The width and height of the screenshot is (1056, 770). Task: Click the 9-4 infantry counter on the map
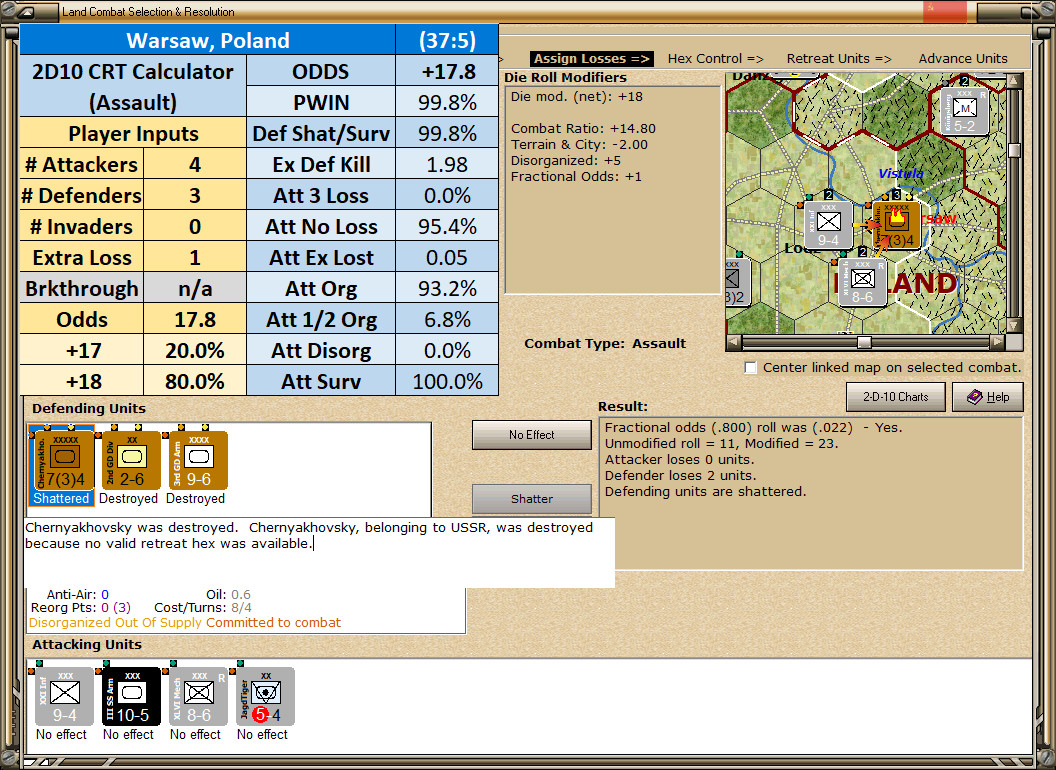click(828, 226)
